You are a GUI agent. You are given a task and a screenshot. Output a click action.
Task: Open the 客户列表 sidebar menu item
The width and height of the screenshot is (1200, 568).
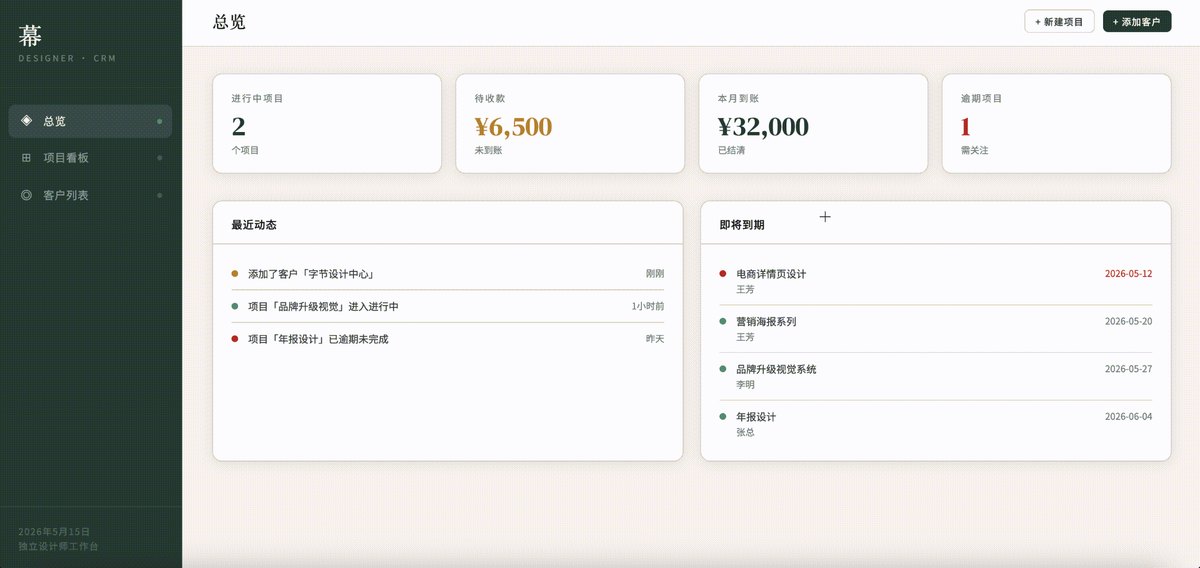tap(90, 195)
